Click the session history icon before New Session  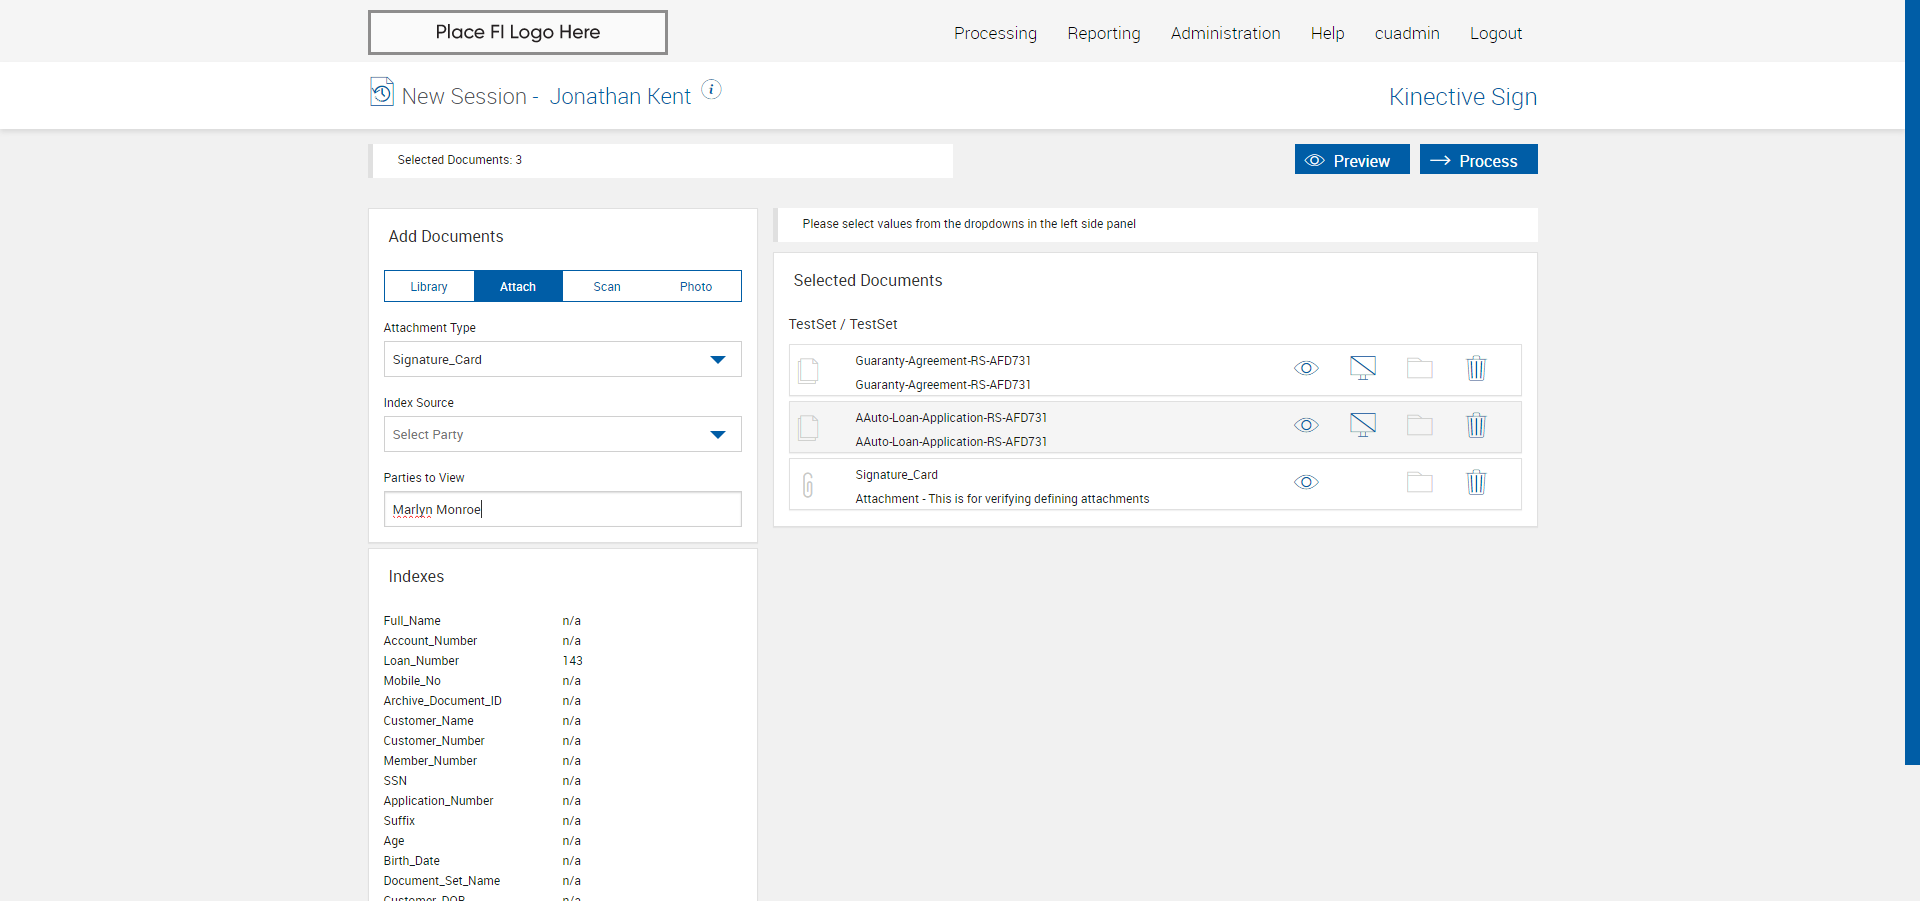point(382,92)
